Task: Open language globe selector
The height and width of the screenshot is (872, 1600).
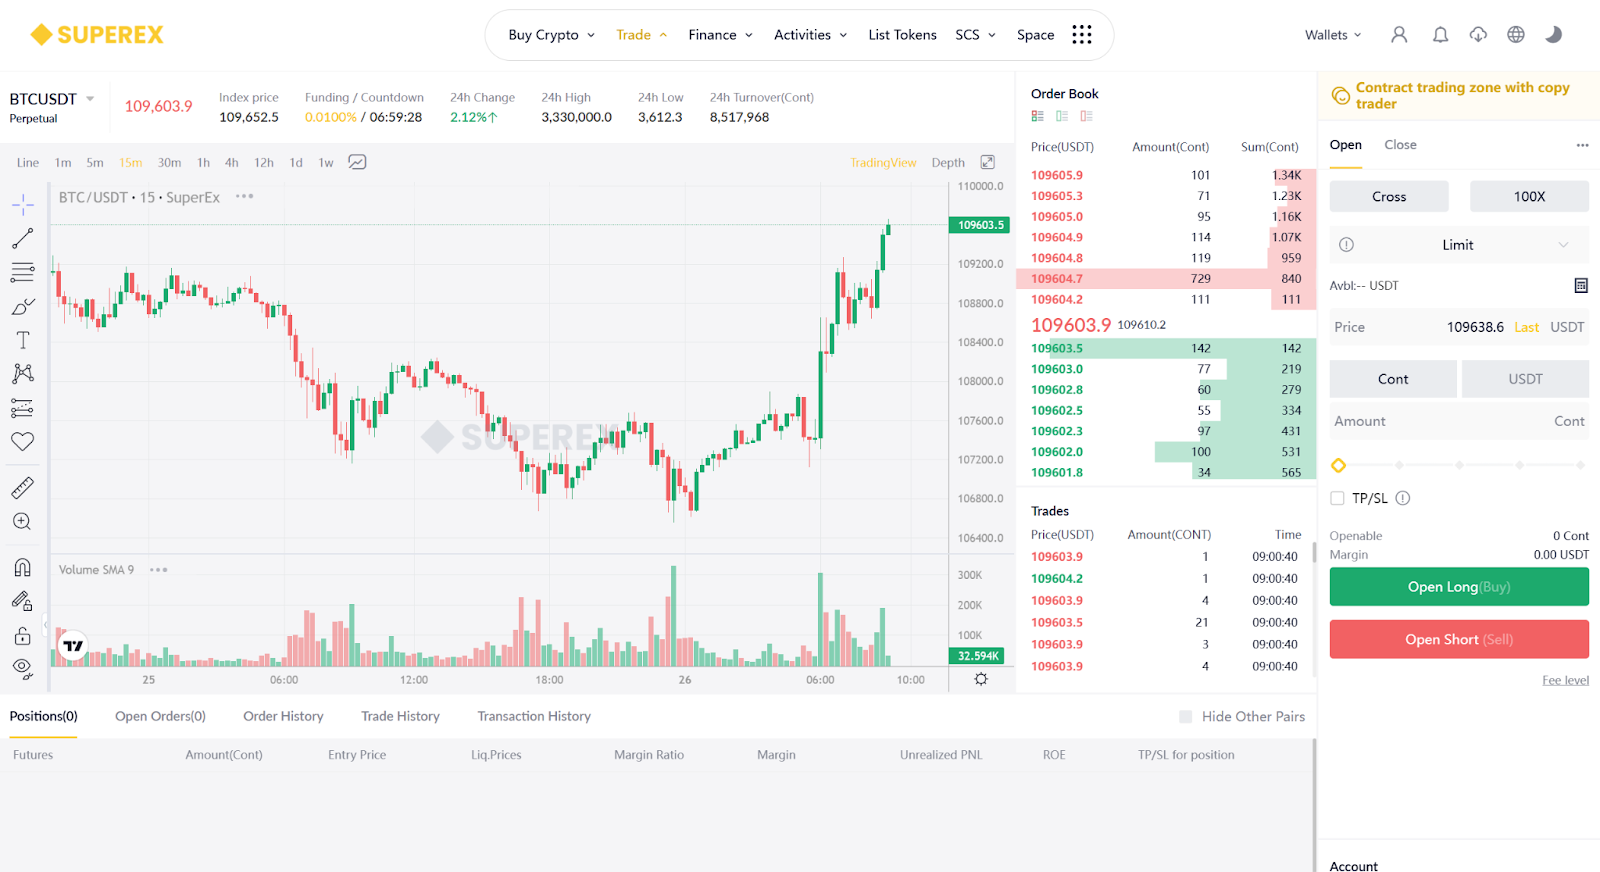Action: pyautogui.click(x=1516, y=35)
